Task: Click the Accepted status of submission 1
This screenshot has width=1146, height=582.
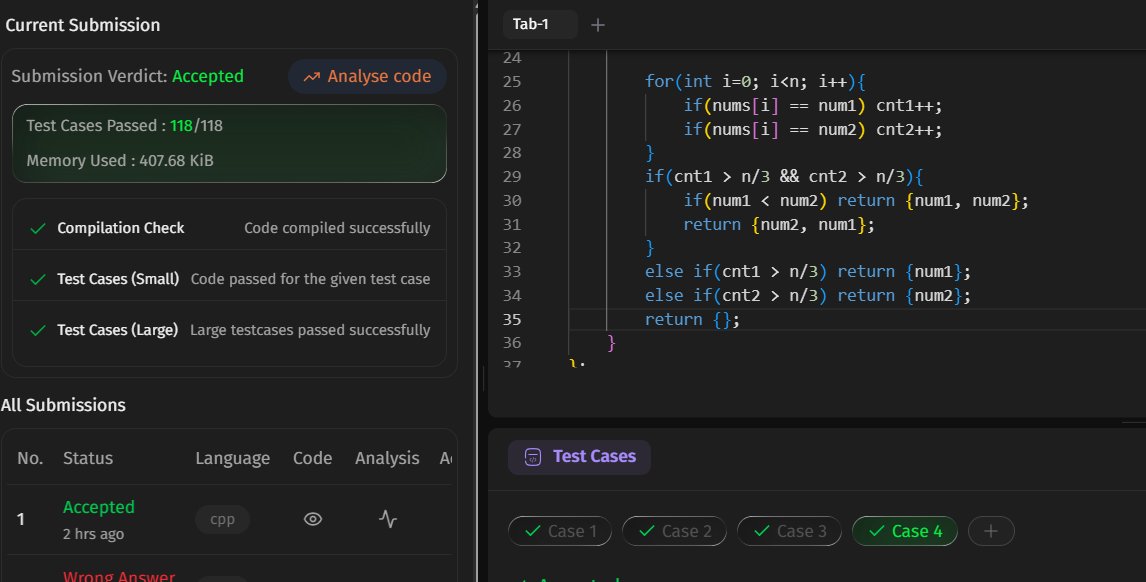Action: pyautogui.click(x=99, y=507)
